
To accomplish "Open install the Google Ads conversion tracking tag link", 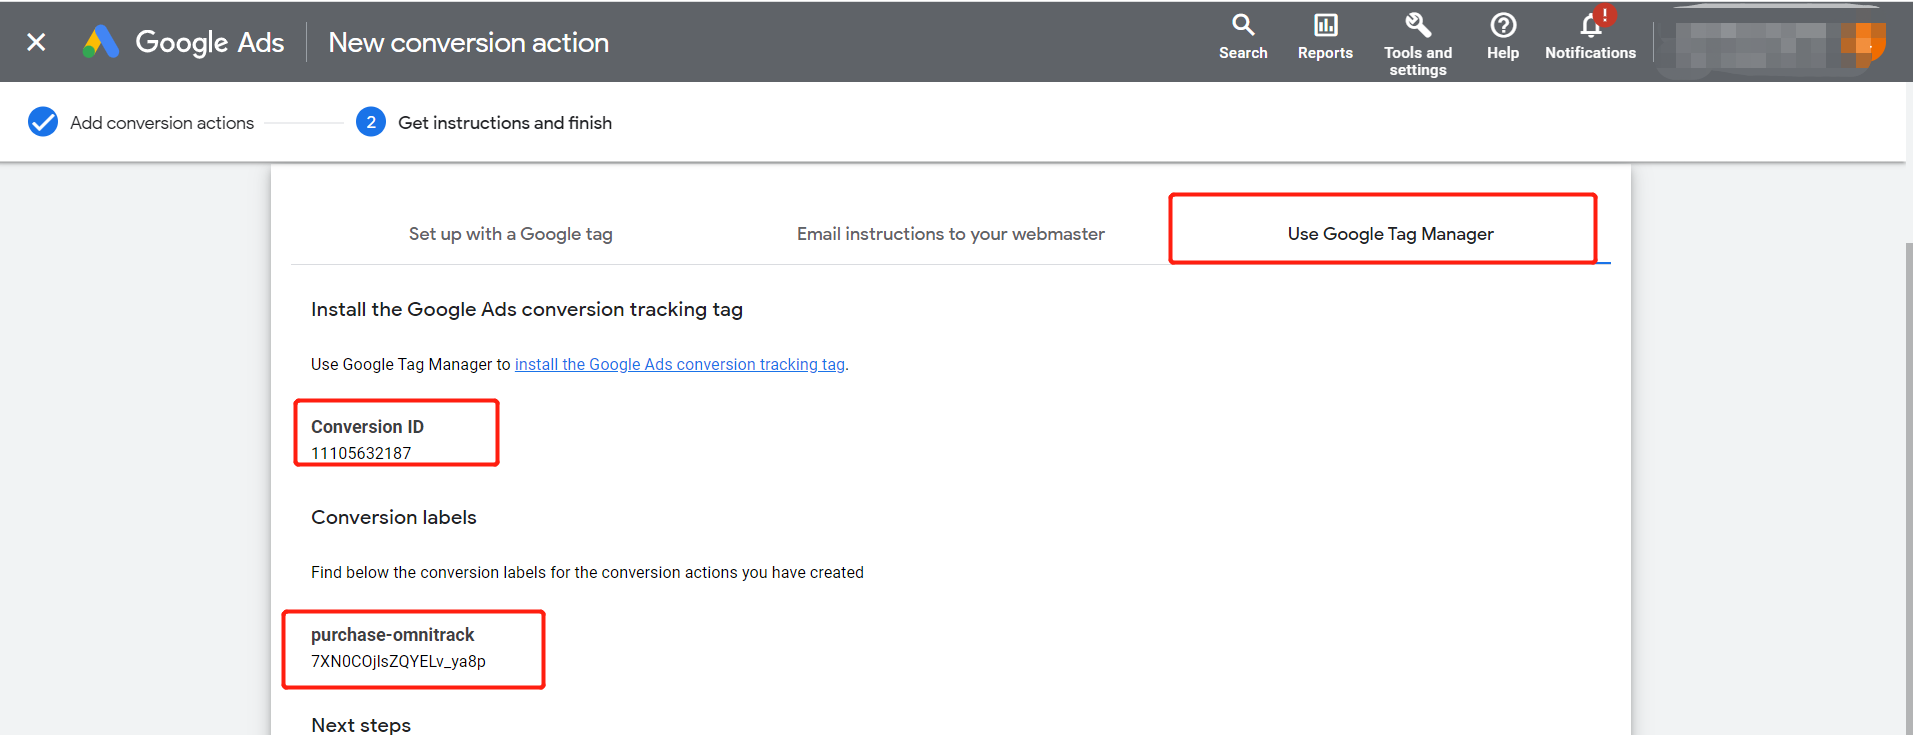I will click(680, 365).
